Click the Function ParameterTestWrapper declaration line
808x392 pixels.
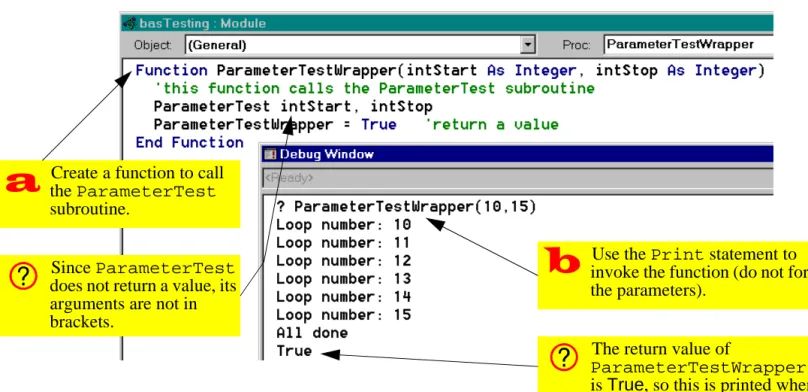tap(450, 71)
